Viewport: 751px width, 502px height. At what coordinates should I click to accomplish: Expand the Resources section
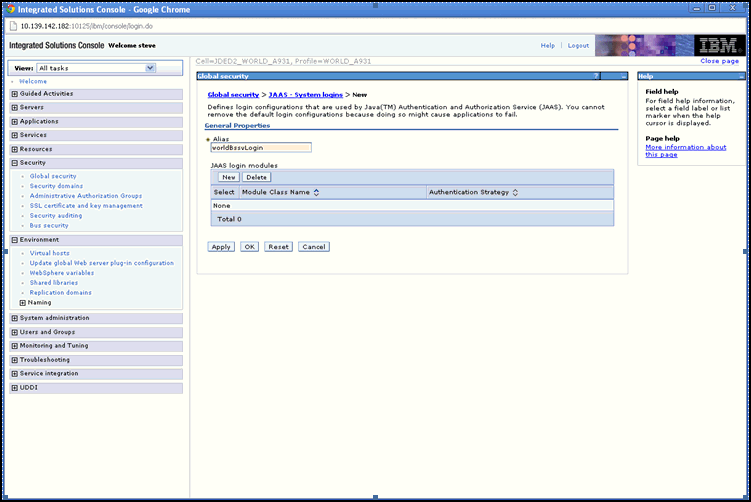click(14, 149)
